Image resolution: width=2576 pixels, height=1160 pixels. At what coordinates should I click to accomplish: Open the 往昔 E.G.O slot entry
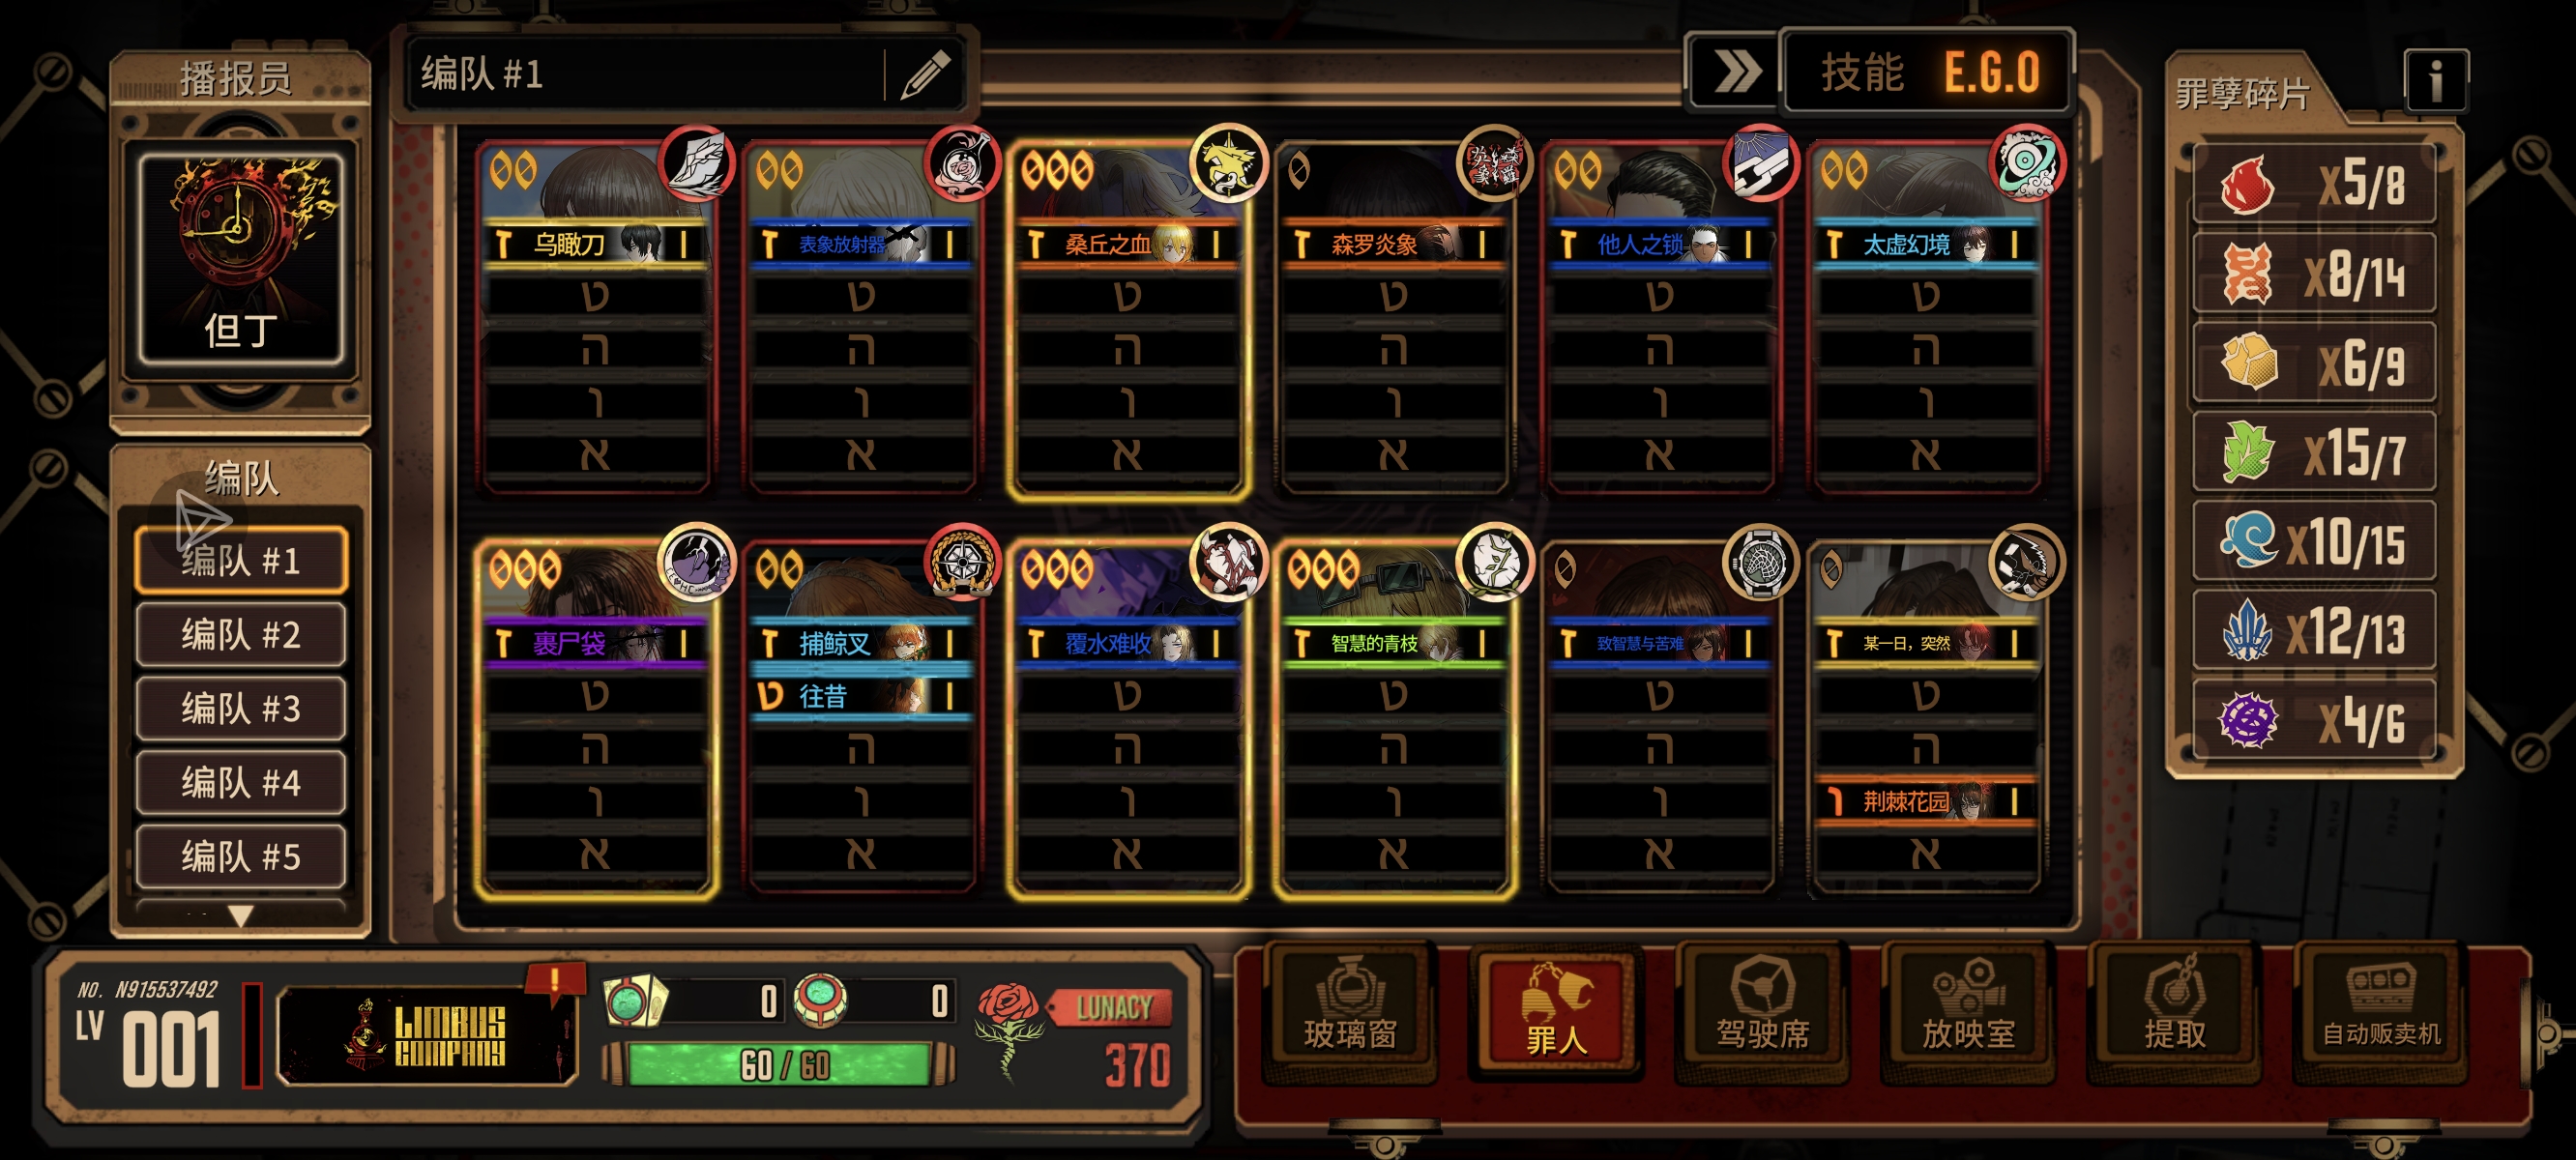point(861,696)
